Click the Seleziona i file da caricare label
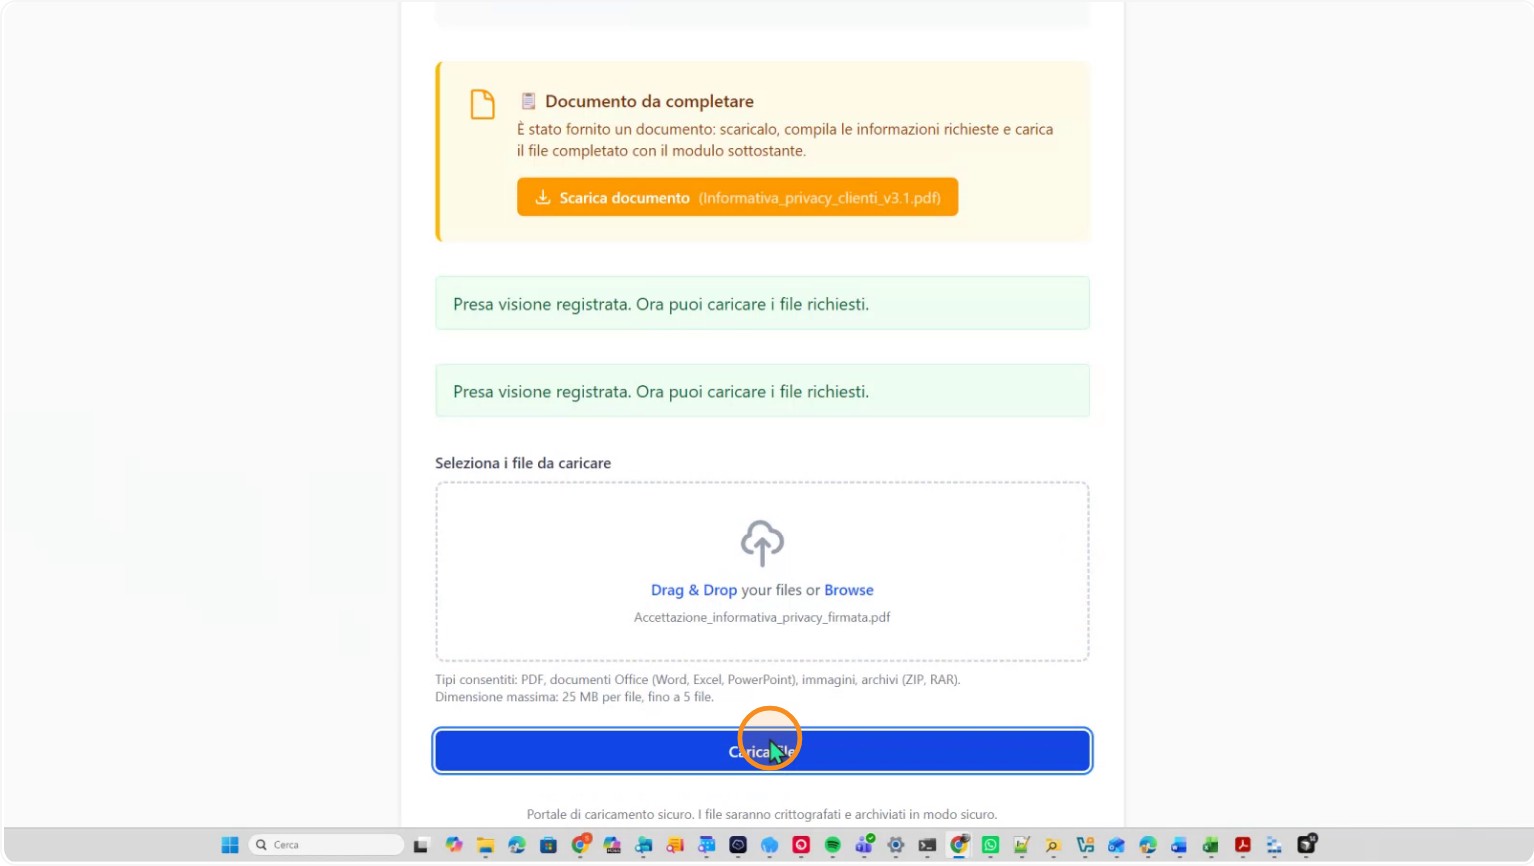Image resolution: width=1534 pixels, height=866 pixels. click(x=523, y=463)
